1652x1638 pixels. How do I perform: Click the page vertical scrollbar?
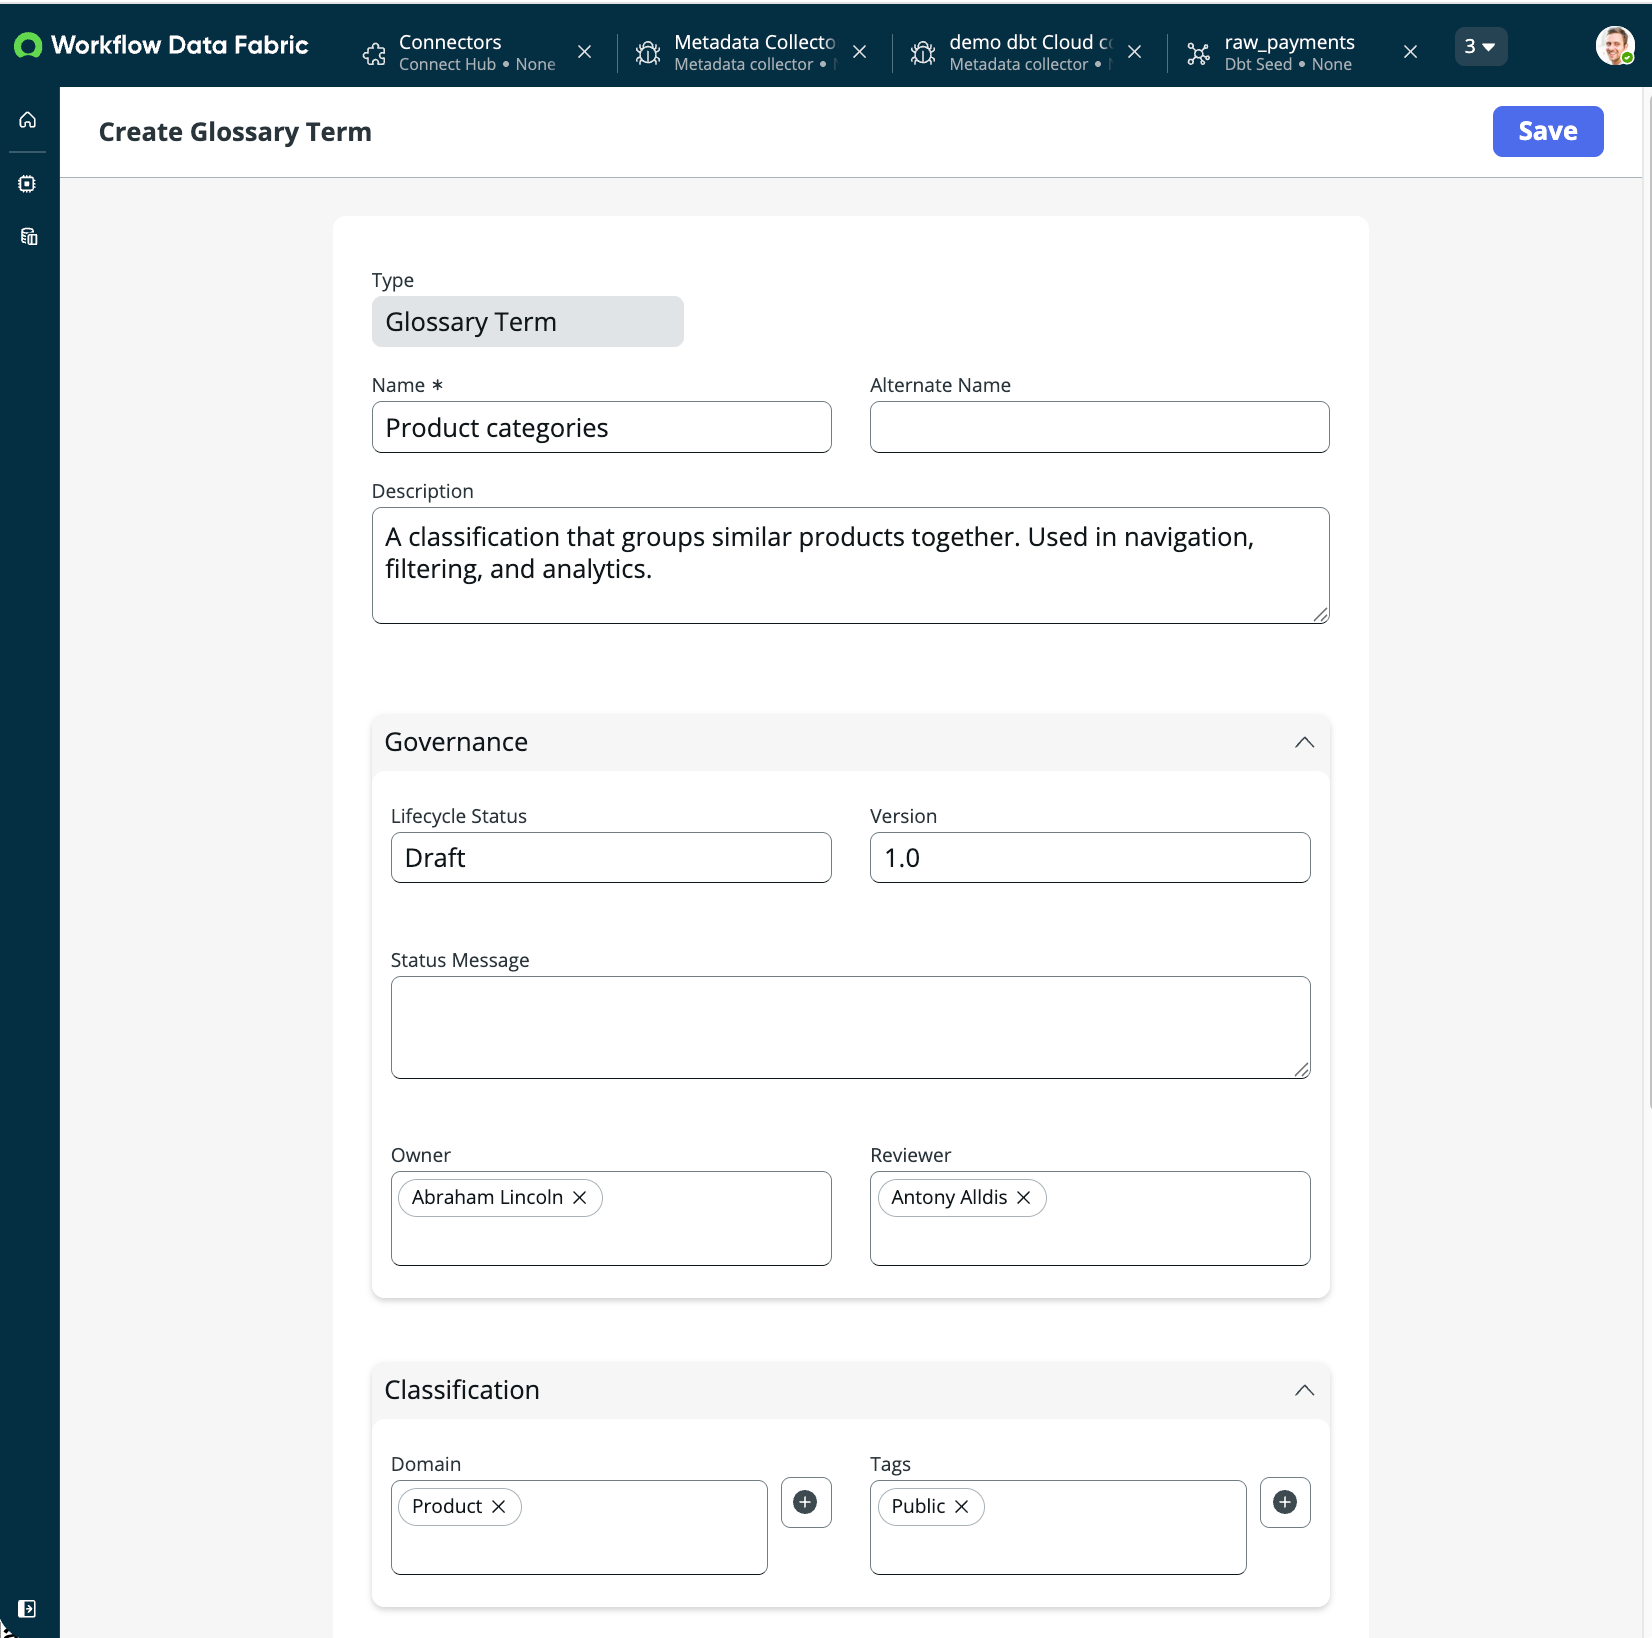tap(1647, 600)
